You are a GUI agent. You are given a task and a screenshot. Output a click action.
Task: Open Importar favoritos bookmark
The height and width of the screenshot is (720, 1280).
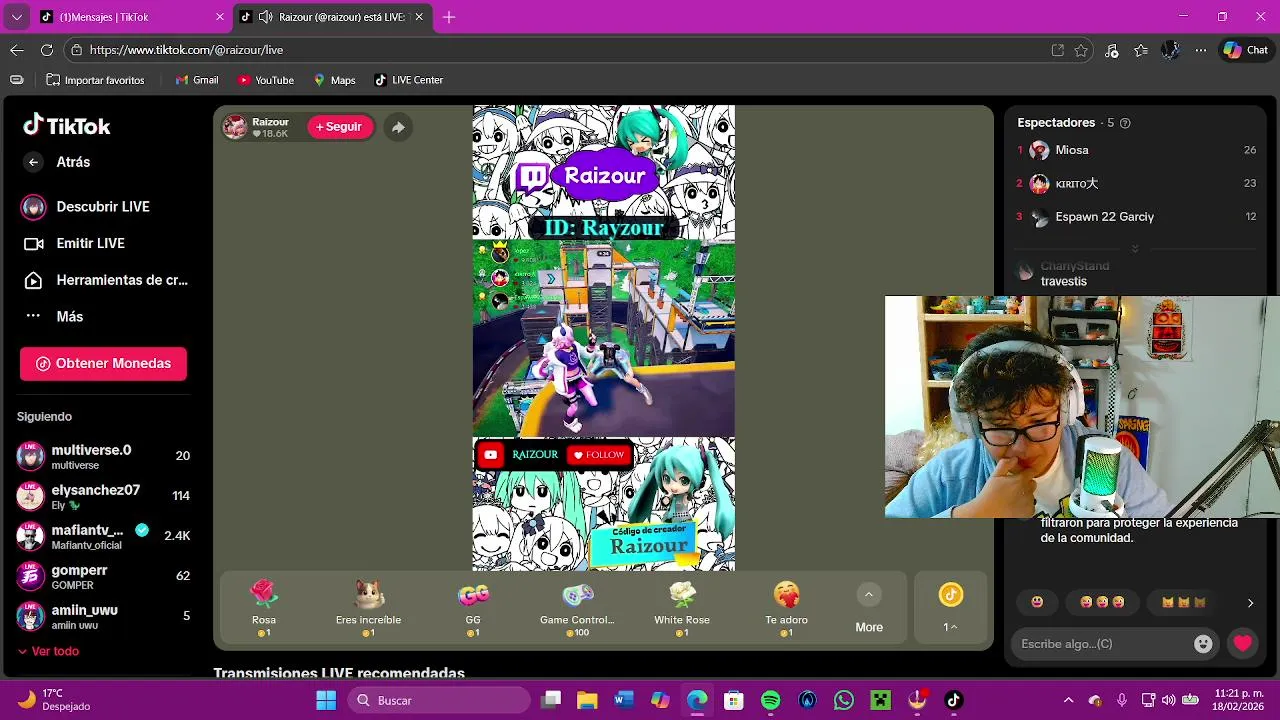click(x=95, y=80)
